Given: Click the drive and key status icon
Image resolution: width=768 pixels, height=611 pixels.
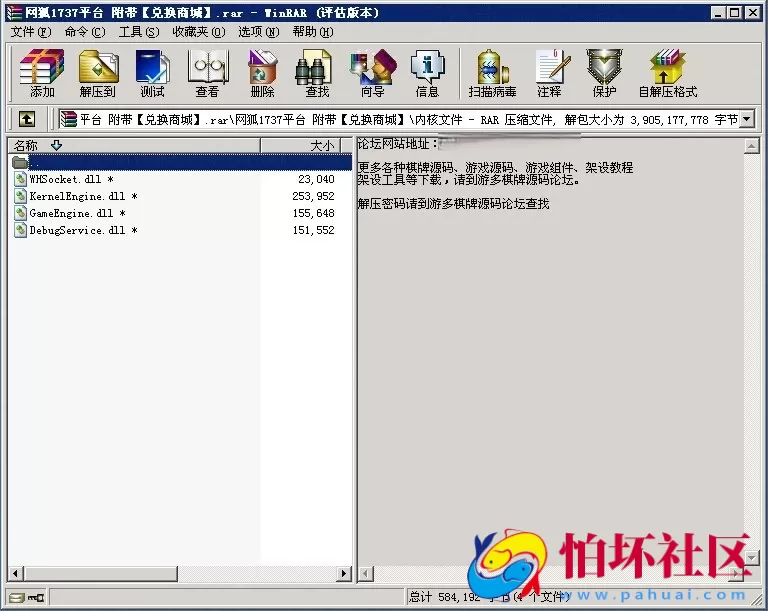Looking at the screenshot, I should click(x=27, y=597).
